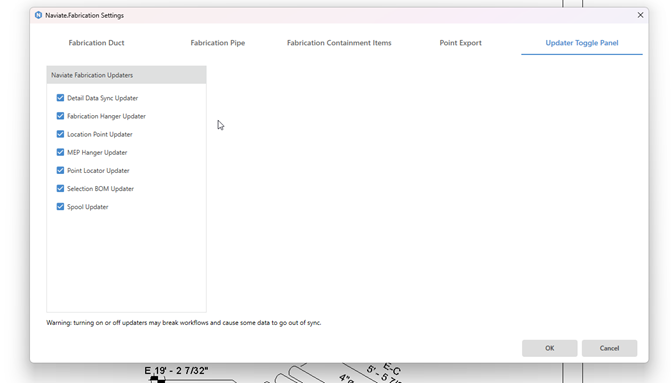
Task: Toggle MEP Hanger Updater checkbox
Action: pos(60,152)
